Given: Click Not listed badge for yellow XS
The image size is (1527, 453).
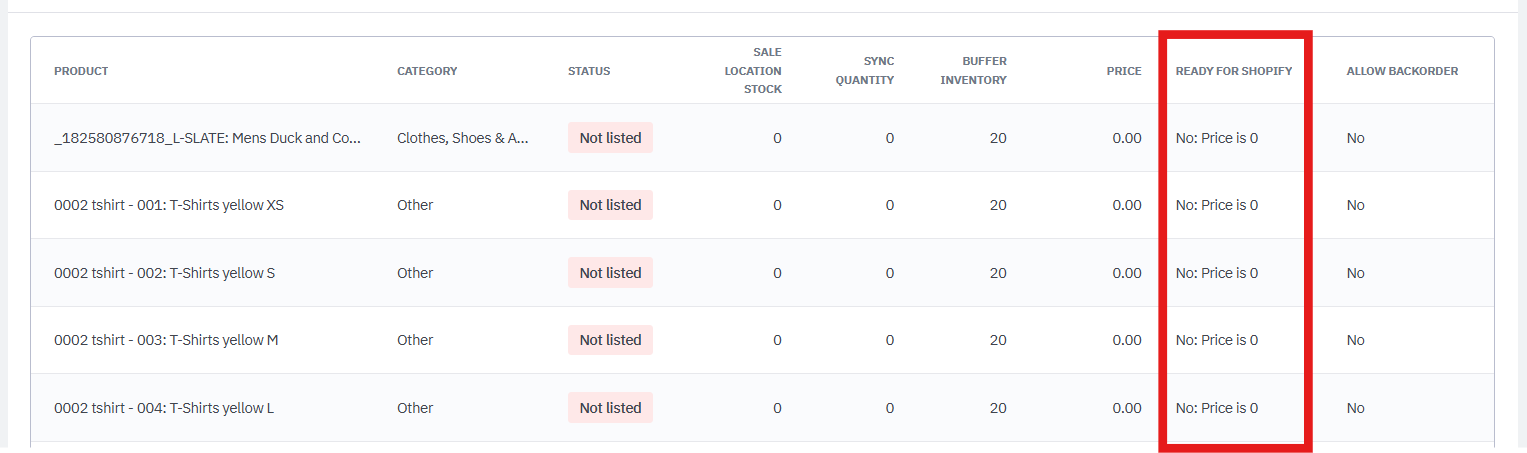Looking at the screenshot, I should (x=610, y=205).
